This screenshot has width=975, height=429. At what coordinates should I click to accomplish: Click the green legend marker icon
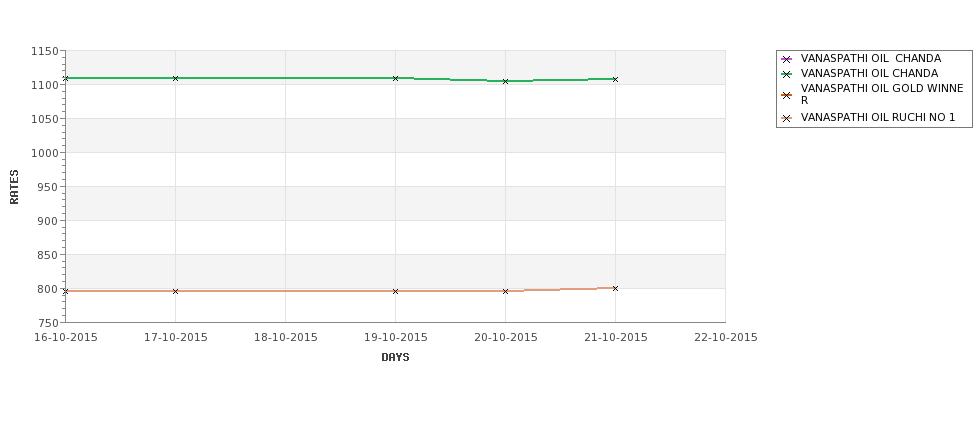point(787,74)
